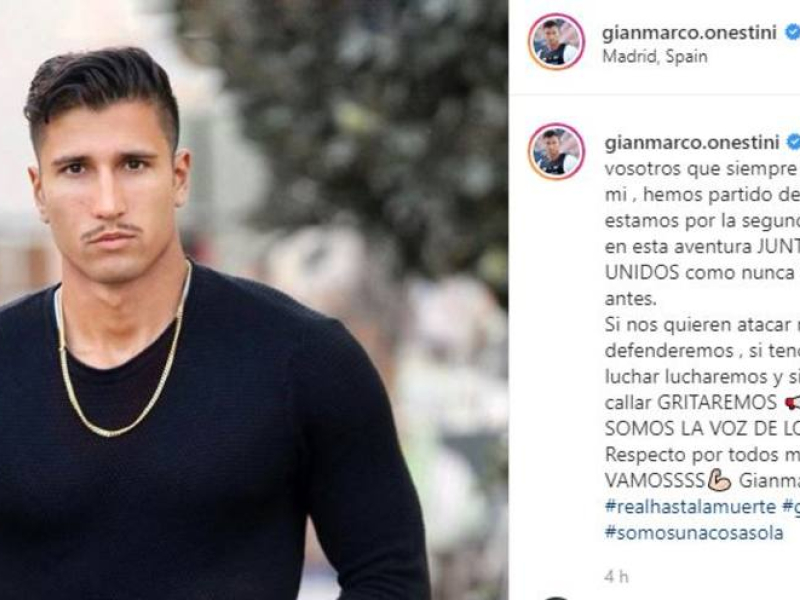The image size is (800, 600).
Task: Click the verified badge next to the header username
Action: click(x=792, y=32)
